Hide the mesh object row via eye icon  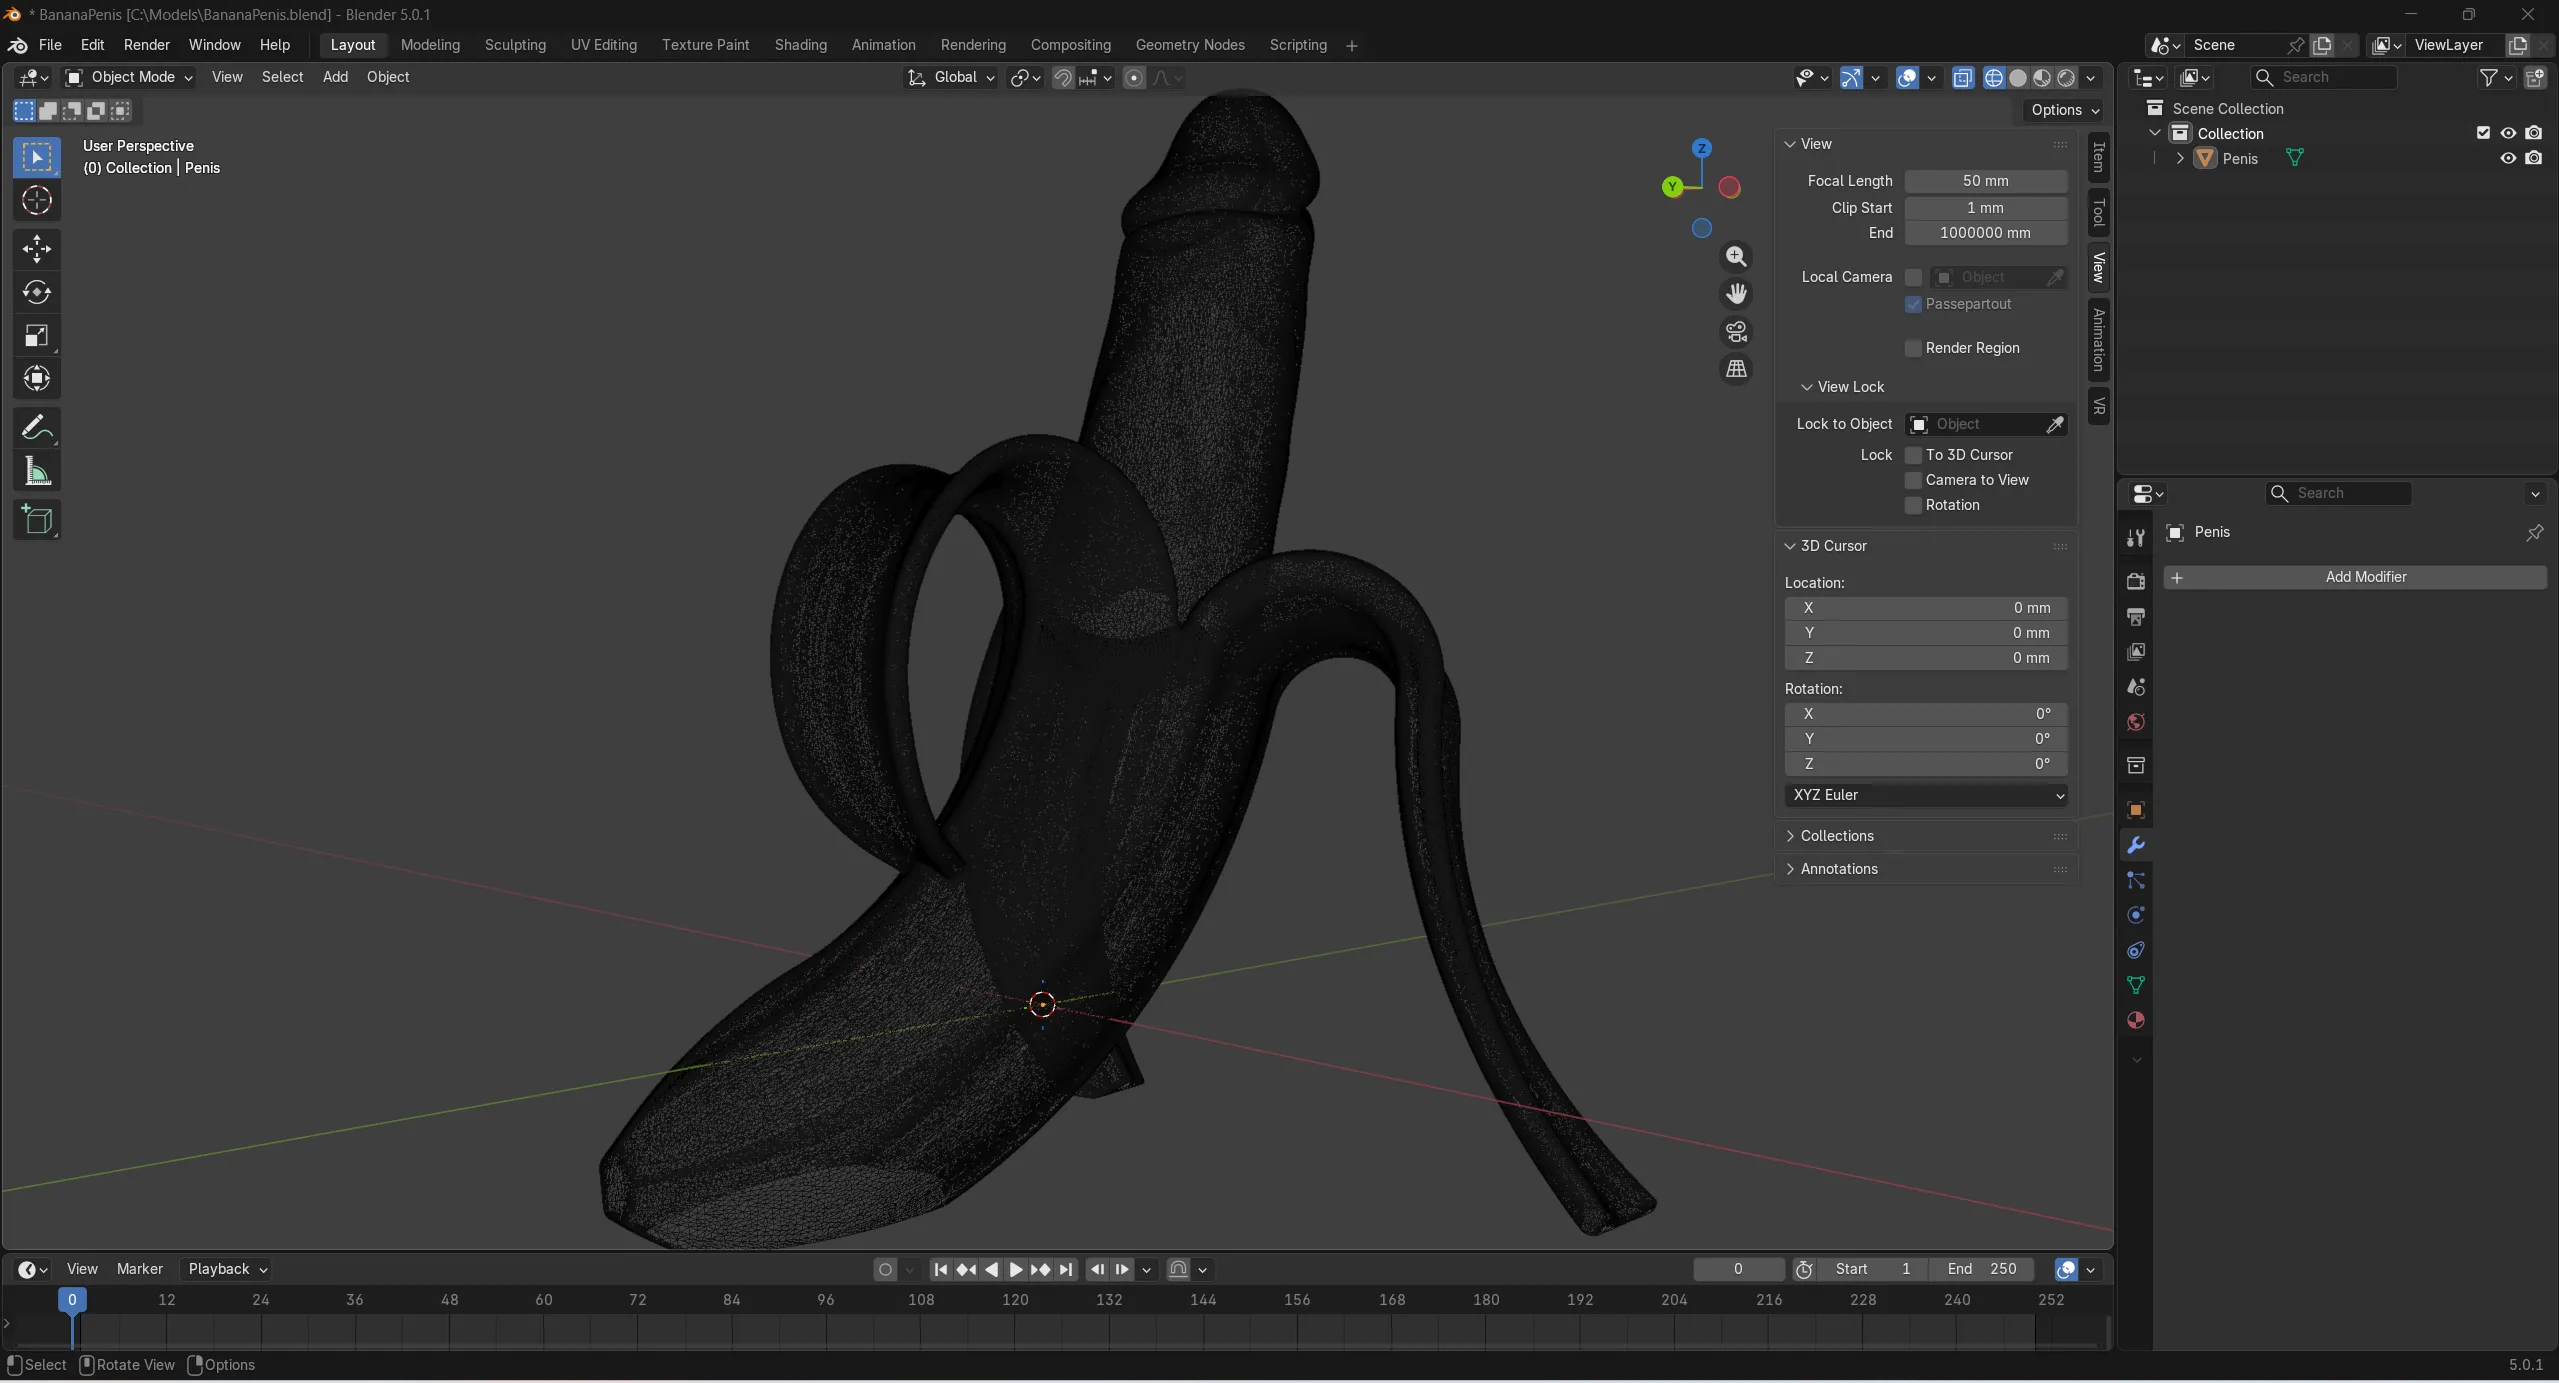pos(2508,158)
